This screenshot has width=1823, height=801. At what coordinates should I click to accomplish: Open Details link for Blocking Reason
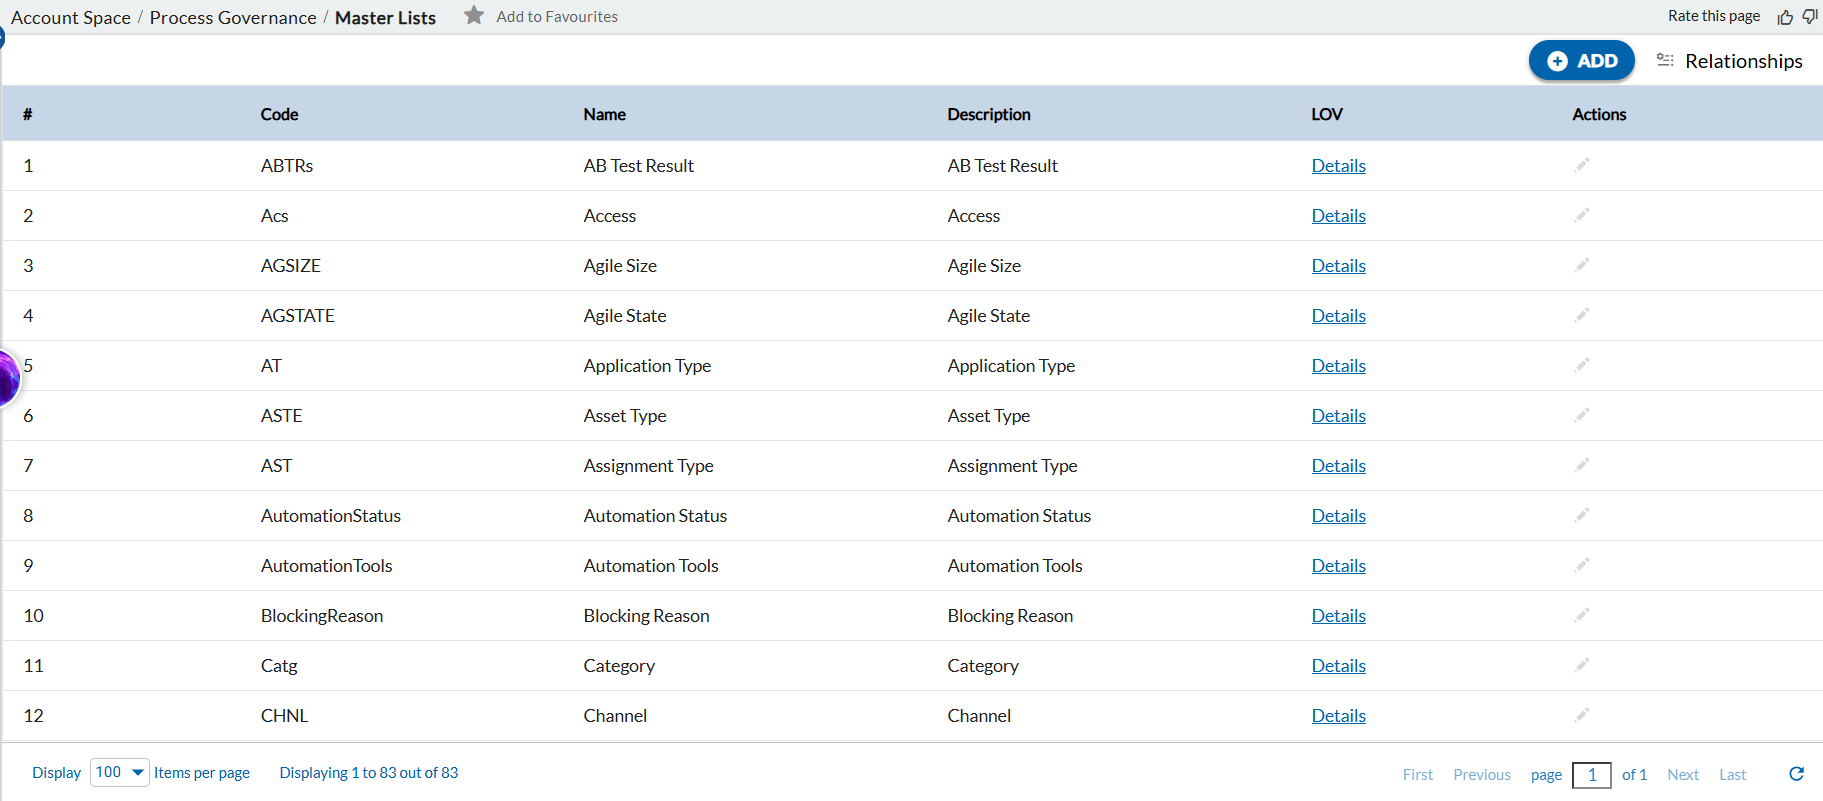pyautogui.click(x=1338, y=616)
